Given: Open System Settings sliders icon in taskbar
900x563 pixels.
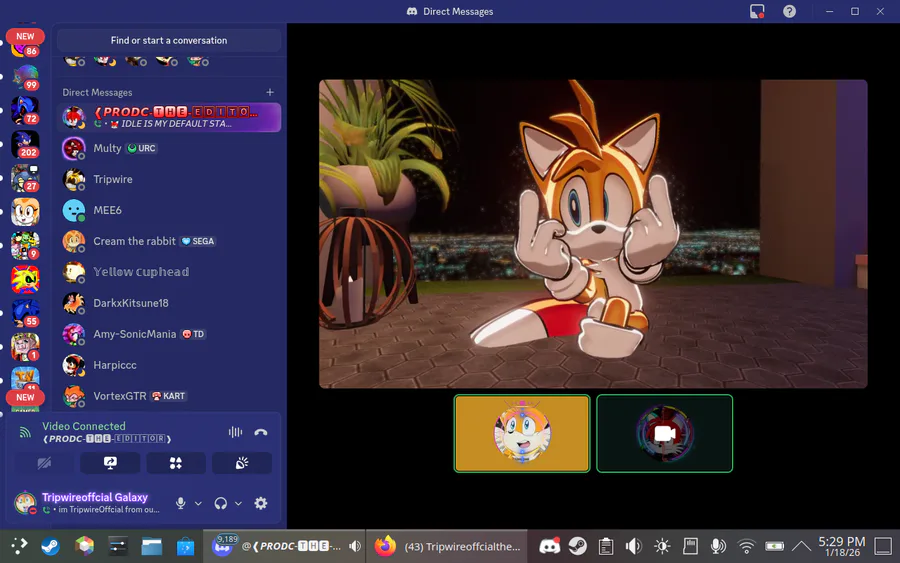Looking at the screenshot, I should [x=118, y=546].
